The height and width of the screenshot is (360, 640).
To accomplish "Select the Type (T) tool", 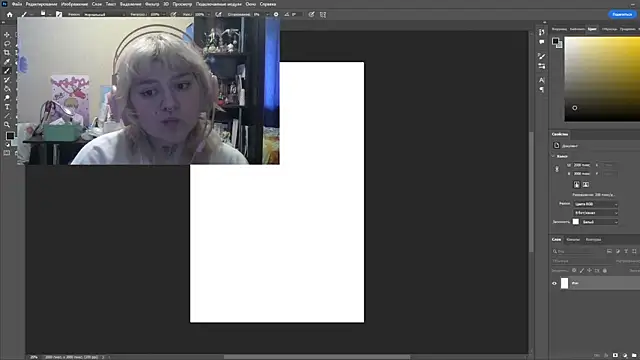I will click(7, 107).
